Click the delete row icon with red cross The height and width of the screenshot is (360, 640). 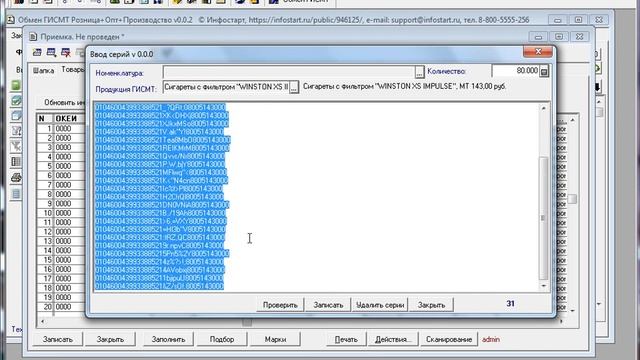(65, 53)
